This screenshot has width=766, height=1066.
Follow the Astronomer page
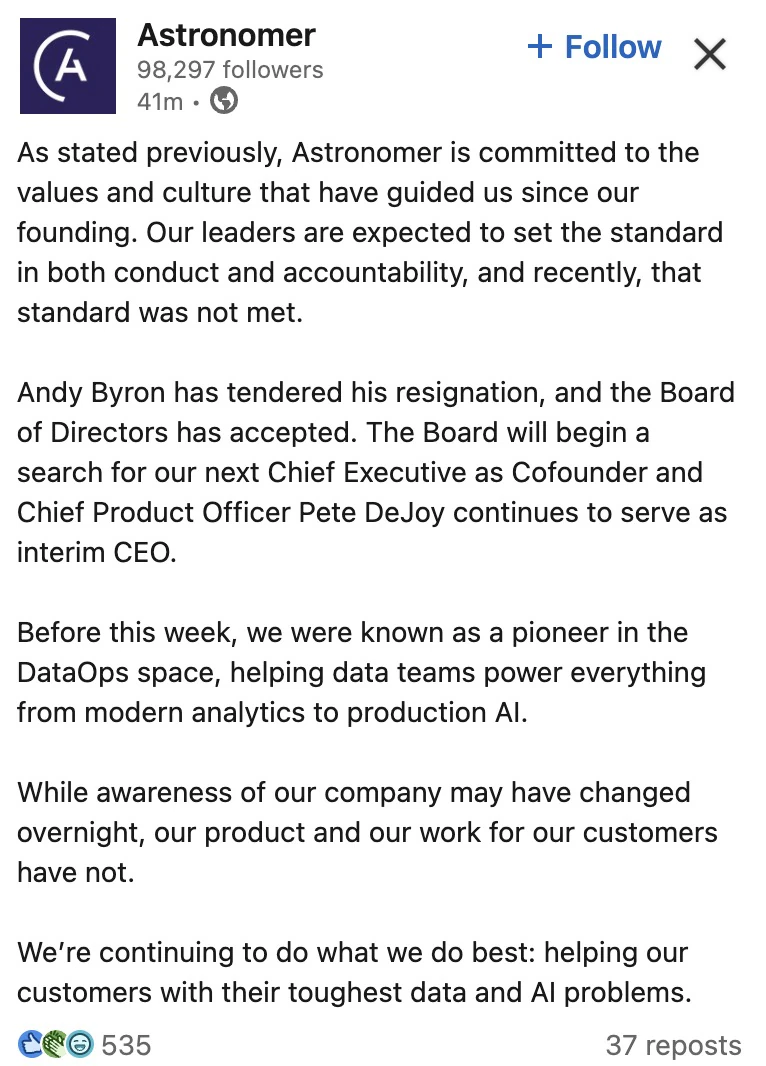pyautogui.click(x=612, y=47)
